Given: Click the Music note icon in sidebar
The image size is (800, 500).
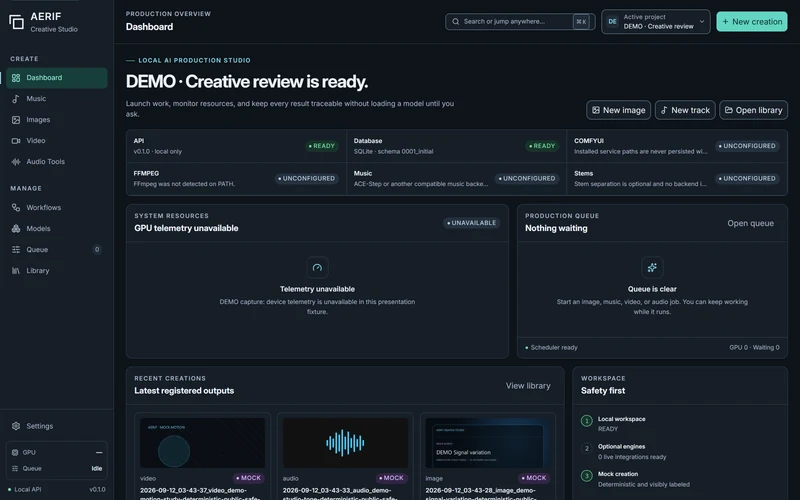Looking at the screenshot, I should click(x=16, y=99).
